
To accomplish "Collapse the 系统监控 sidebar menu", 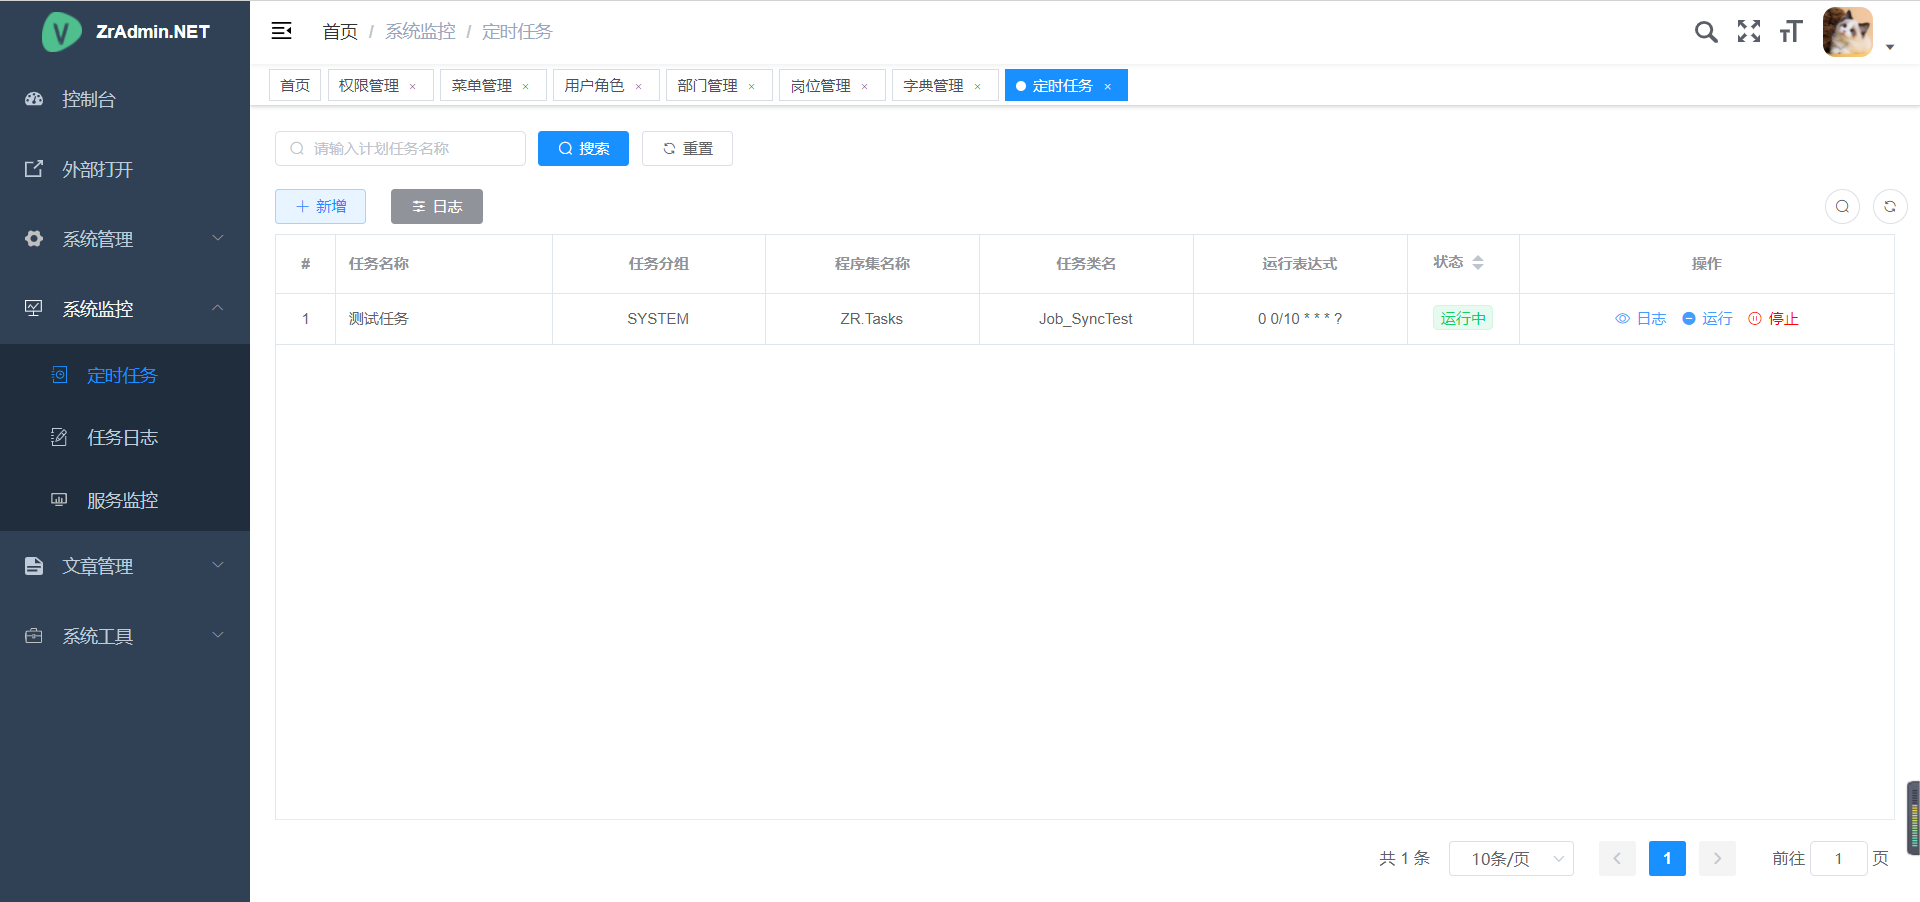I will [x=125, y=309].
